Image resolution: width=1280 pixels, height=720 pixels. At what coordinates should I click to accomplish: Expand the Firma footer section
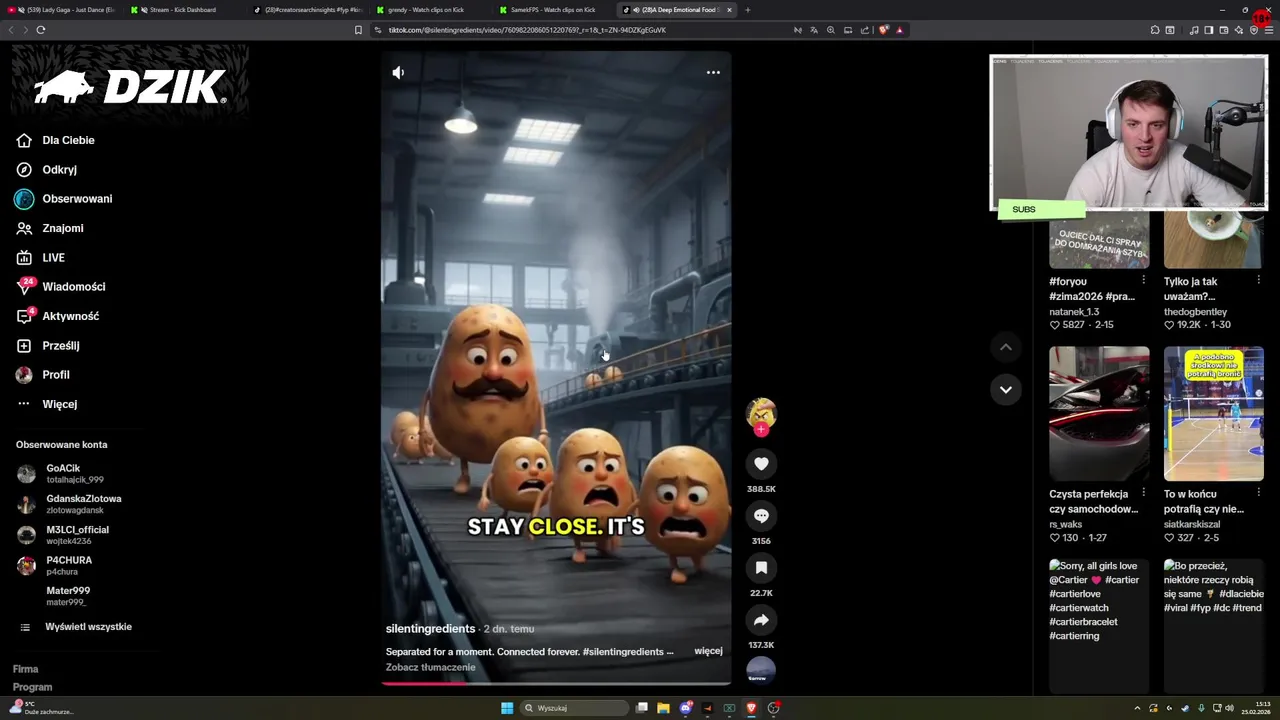25,669
